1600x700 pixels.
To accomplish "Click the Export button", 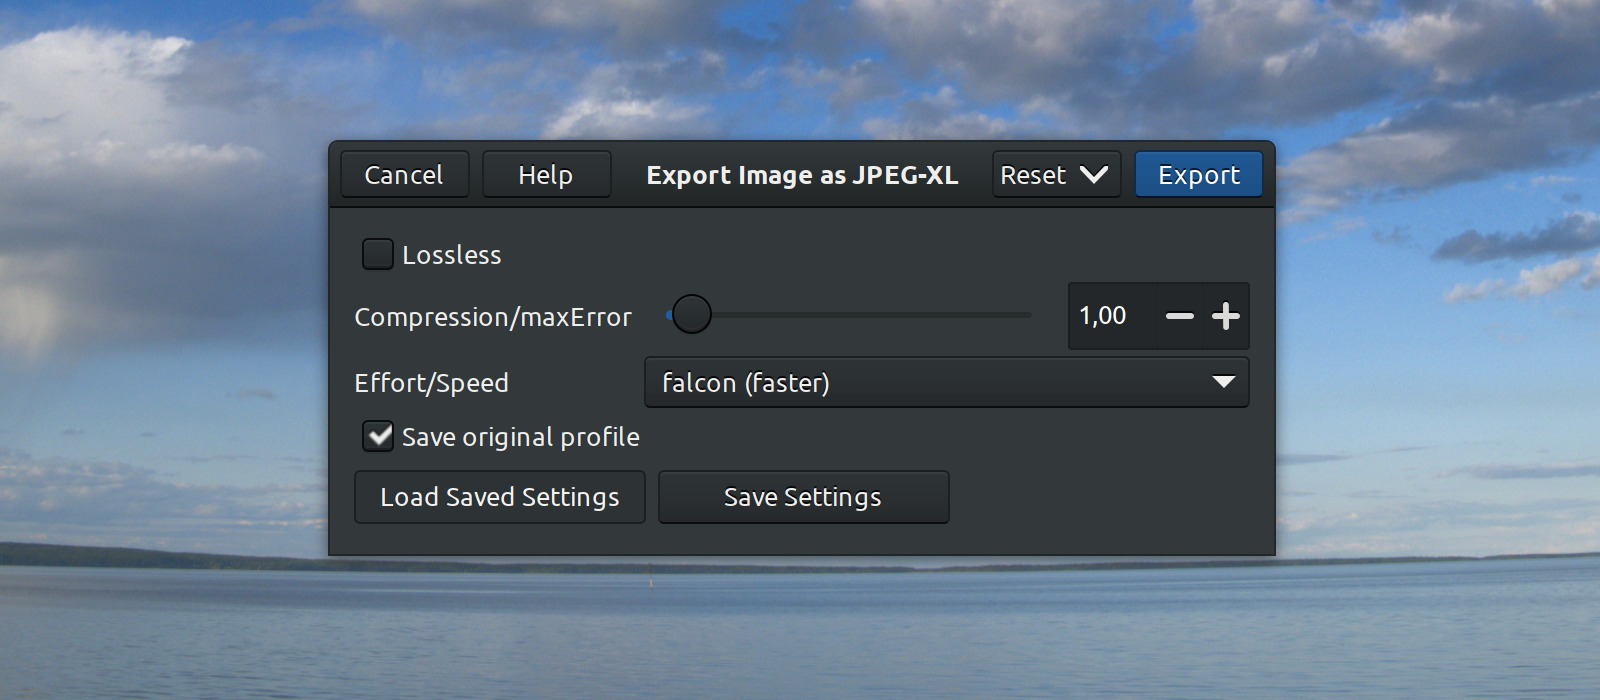I will (1198, 174).
